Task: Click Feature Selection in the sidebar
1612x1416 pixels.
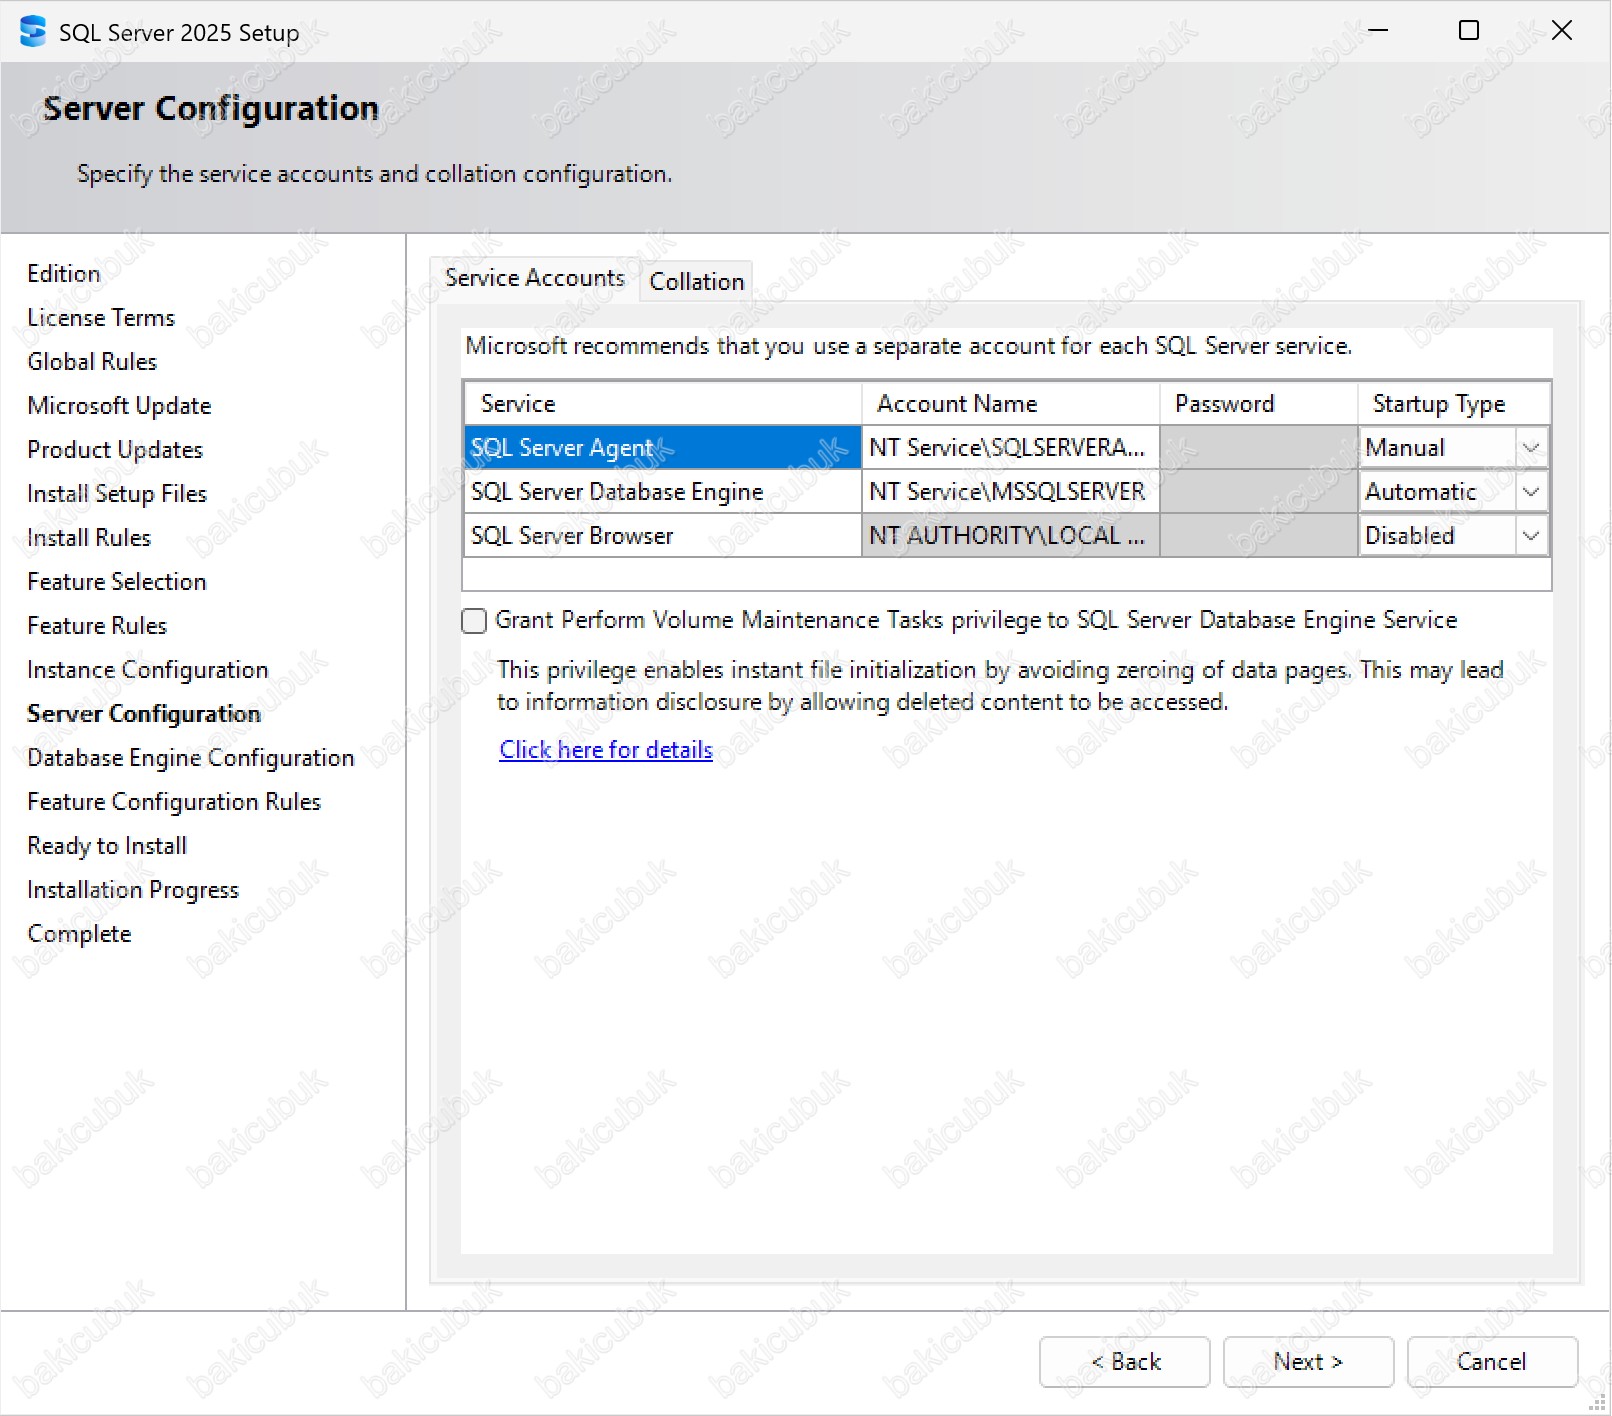Action: [117, 582]
